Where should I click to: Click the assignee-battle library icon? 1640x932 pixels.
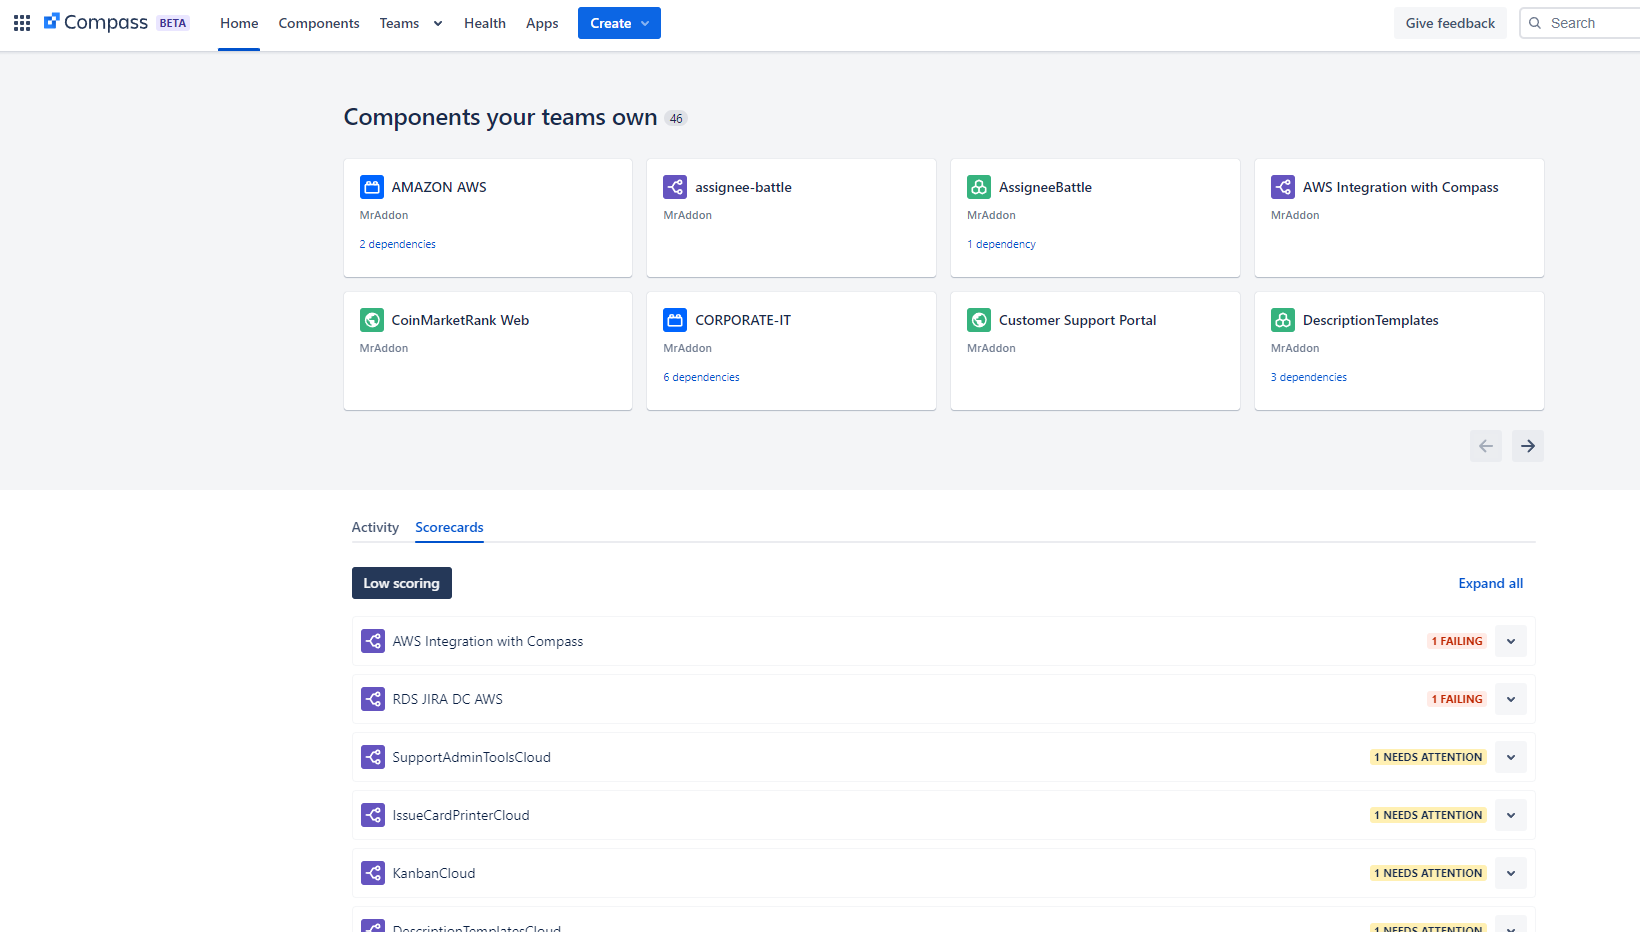point(675,187)
